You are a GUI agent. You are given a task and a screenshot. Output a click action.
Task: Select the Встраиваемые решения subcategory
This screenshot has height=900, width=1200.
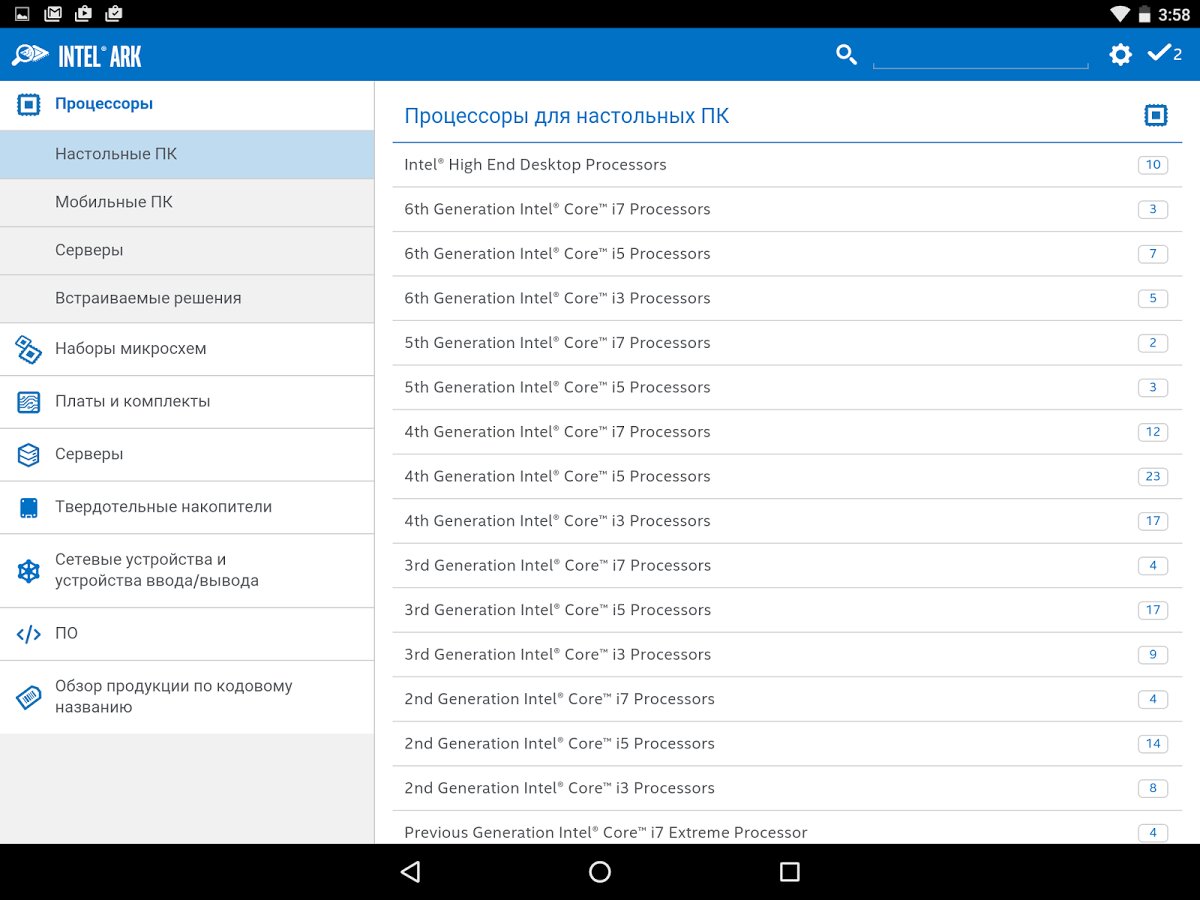click(x=148, y=298)
